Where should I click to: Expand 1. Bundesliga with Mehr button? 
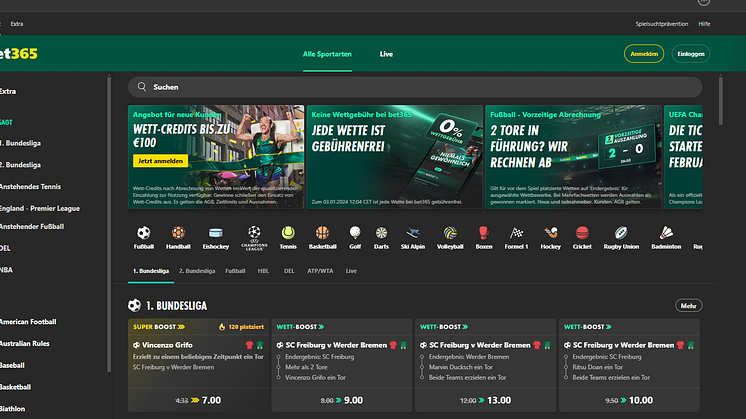click(x=688, y=305)
